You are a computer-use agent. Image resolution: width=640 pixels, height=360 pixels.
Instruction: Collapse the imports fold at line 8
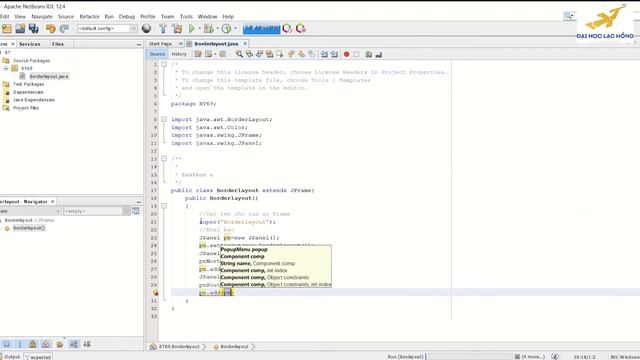point(164,119)
